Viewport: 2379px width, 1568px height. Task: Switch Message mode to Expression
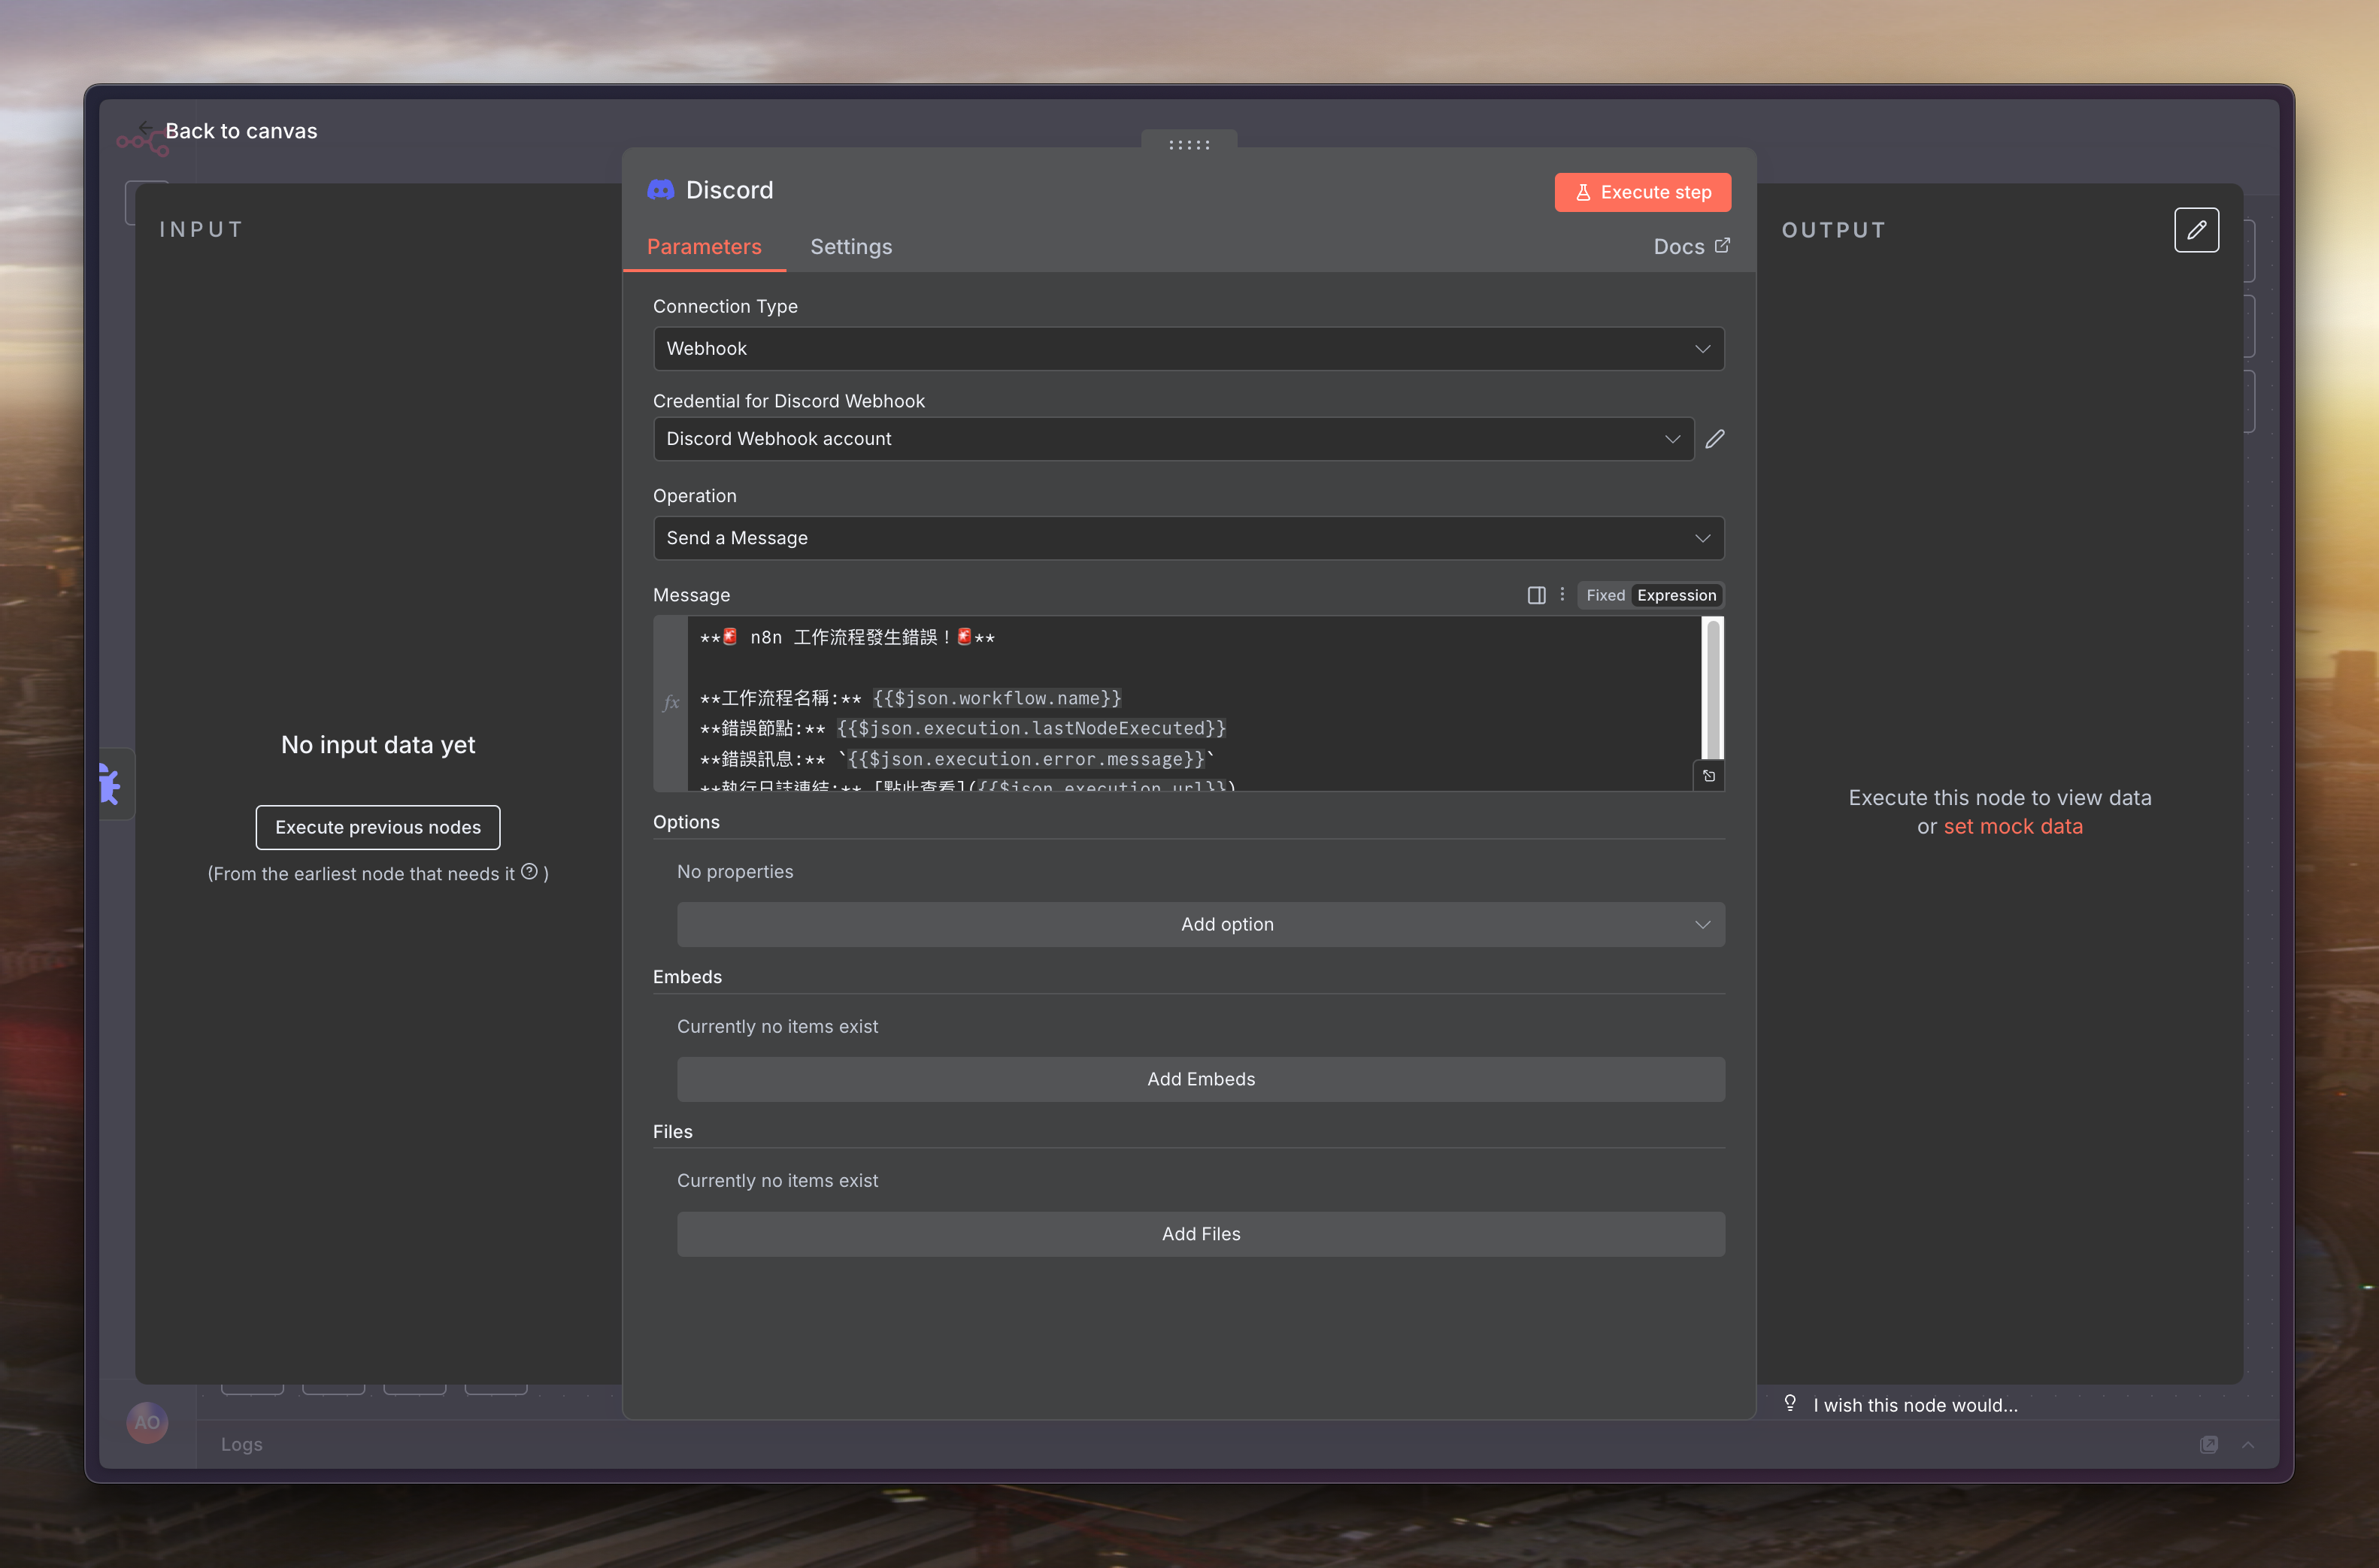click(x=1676, y=595)
